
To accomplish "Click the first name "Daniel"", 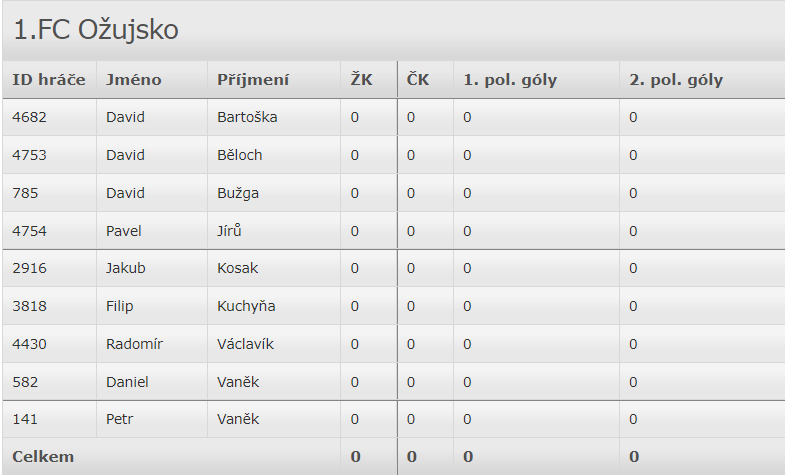I will [127, 382].
